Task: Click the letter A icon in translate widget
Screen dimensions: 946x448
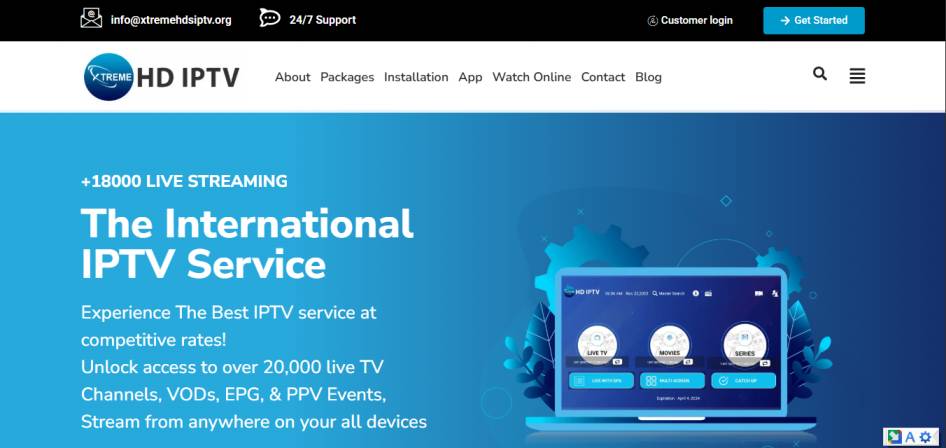Action: tap(910, 437)
